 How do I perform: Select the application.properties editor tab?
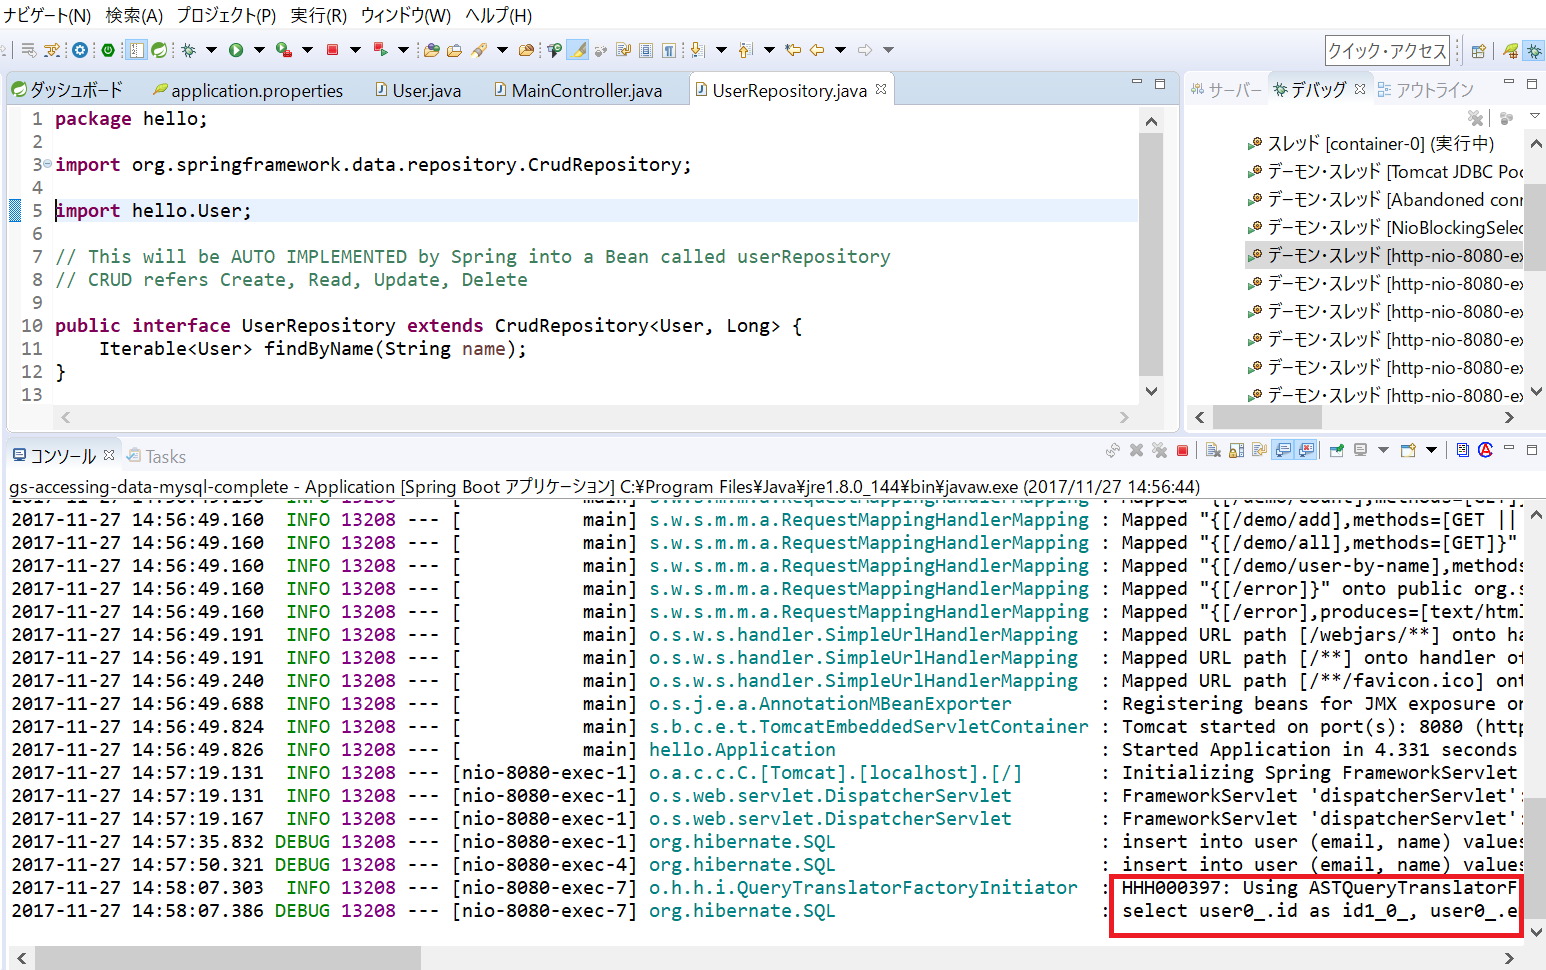coord(256,91)
